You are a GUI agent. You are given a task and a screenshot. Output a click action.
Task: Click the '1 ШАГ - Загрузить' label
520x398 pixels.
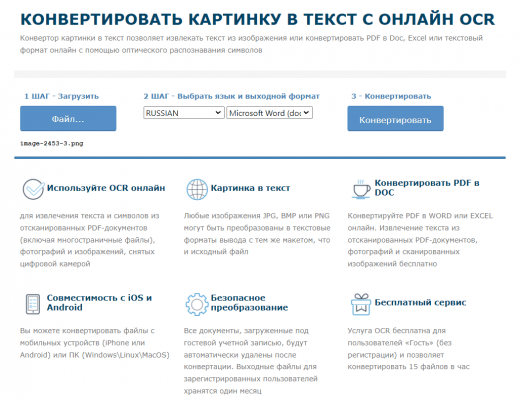(x=61, y=96)
